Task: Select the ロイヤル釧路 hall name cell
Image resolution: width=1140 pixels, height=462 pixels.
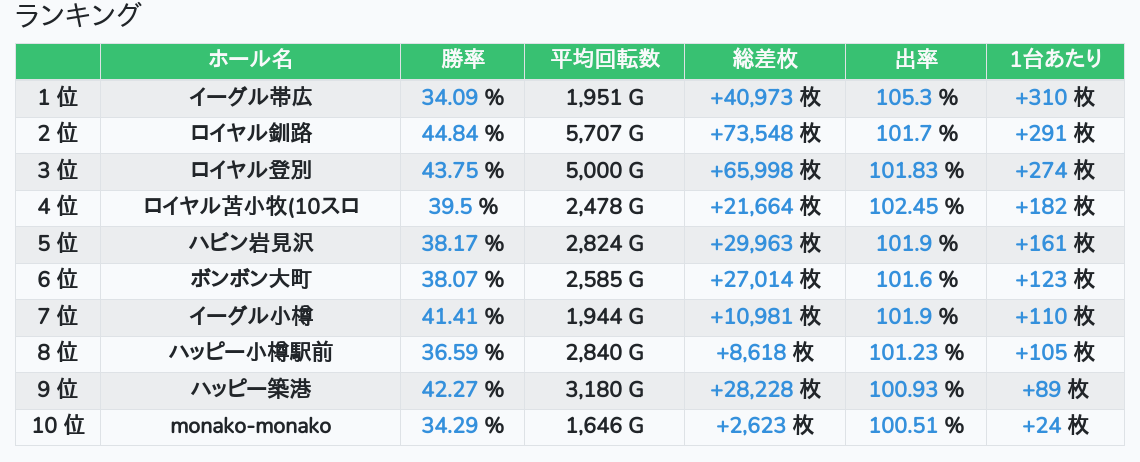Action: click(x=250, y=133)
